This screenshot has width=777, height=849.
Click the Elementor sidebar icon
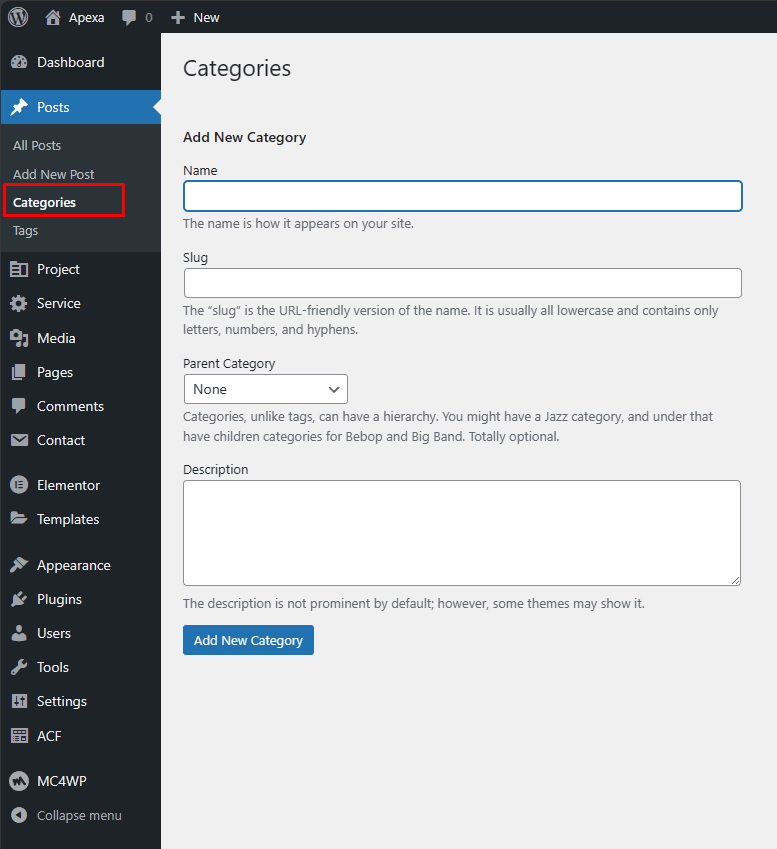tap(18, 485)
